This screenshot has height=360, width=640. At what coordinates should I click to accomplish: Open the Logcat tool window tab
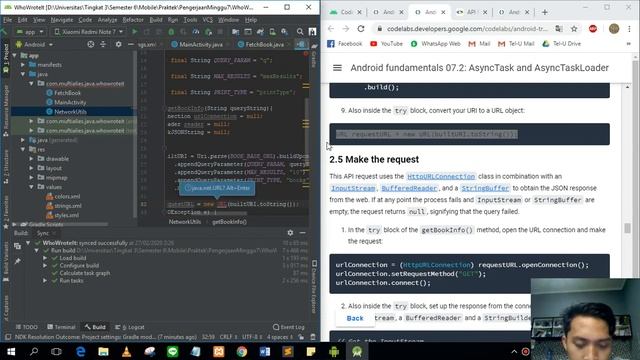pyautogui.click(x=130, y=327)
